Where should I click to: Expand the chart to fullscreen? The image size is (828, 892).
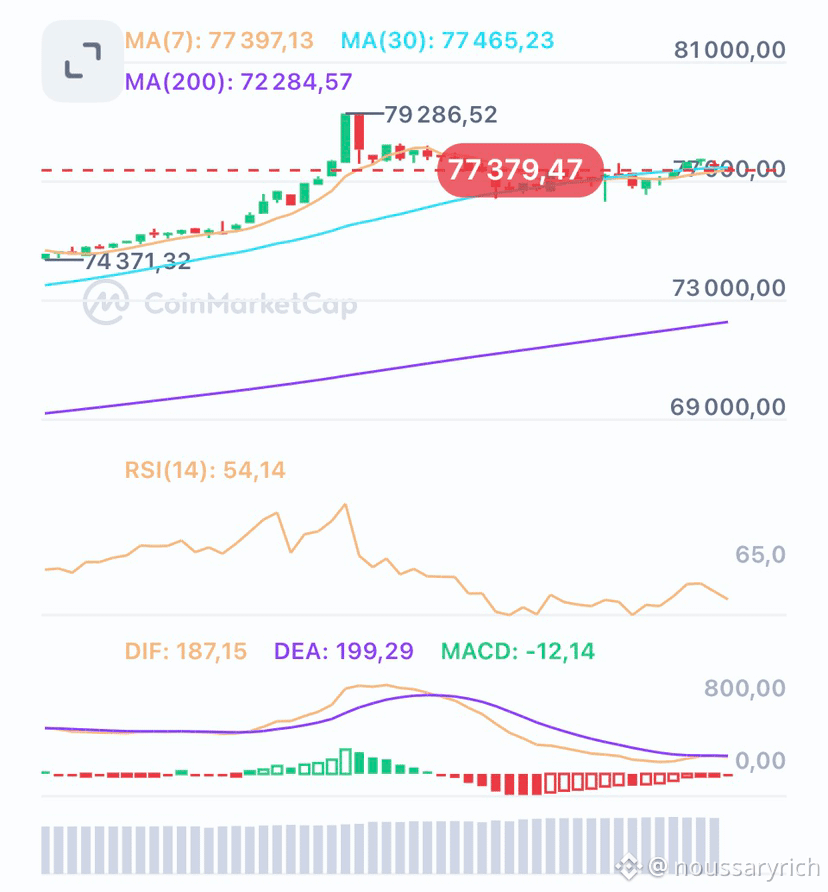pos(83,60)
